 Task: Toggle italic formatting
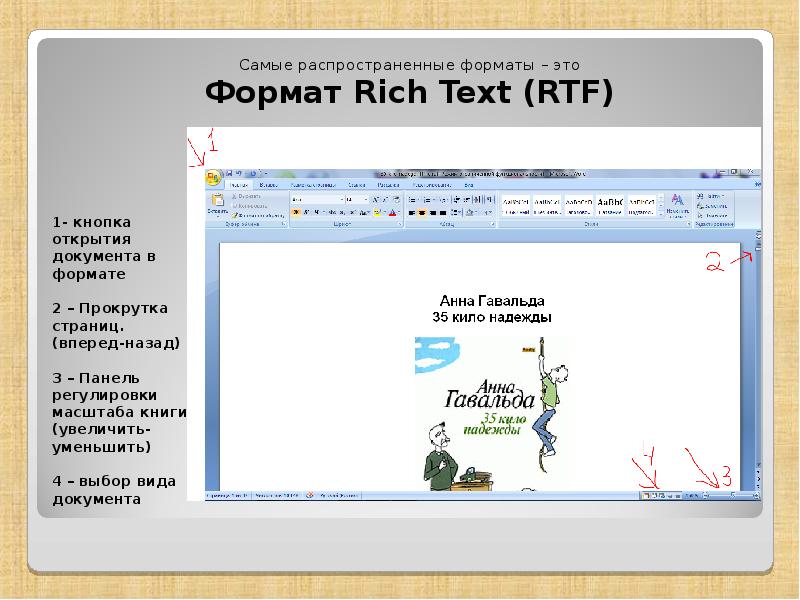(x=306, y=211)
